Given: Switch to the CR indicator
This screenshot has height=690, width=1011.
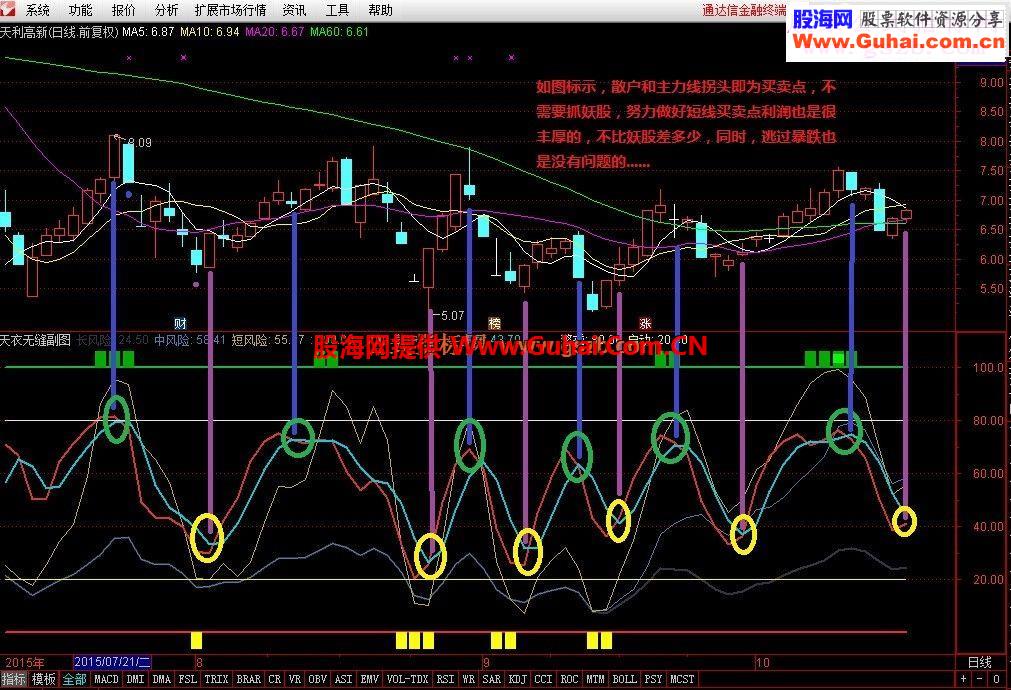Looking at the screenshot, I should pos(275,679).
